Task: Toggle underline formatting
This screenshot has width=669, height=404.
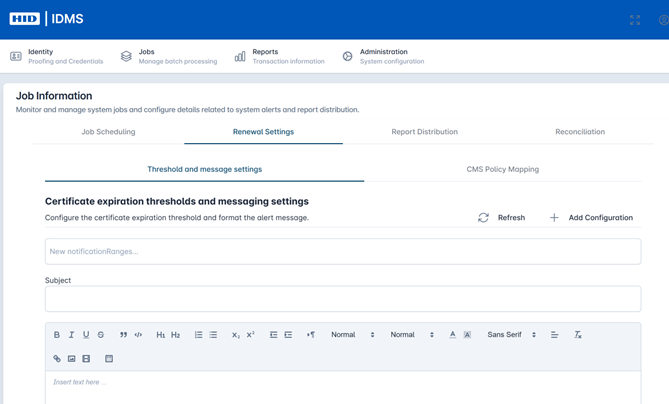Action: coord(86,335)
